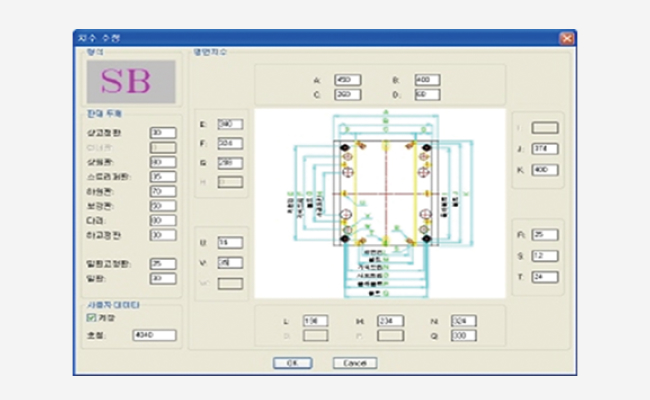The width and height of the screenshot is (650, 400).
Task: Select the A dimension input field
Action: click(x=347, y=78)
